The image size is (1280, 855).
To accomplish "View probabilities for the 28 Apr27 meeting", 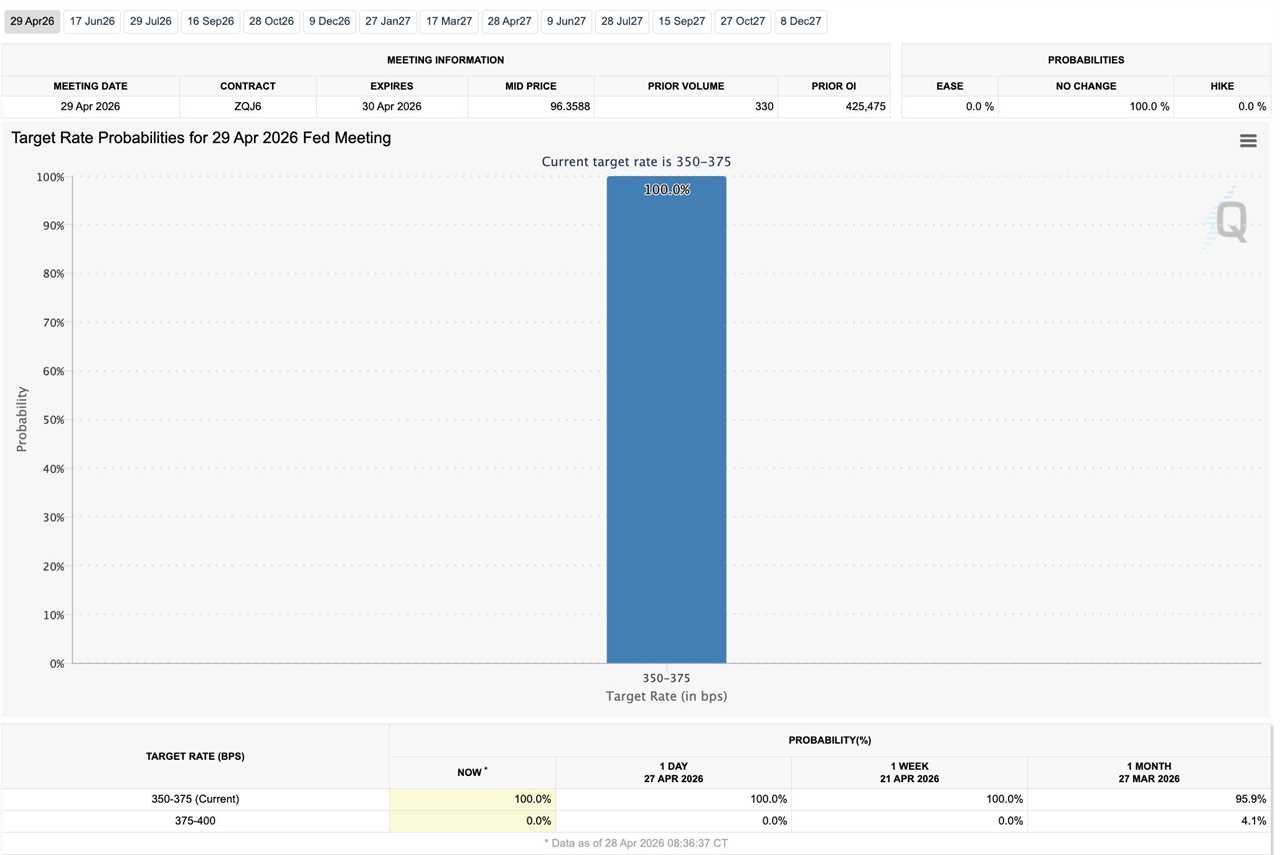I will point(509,20).
